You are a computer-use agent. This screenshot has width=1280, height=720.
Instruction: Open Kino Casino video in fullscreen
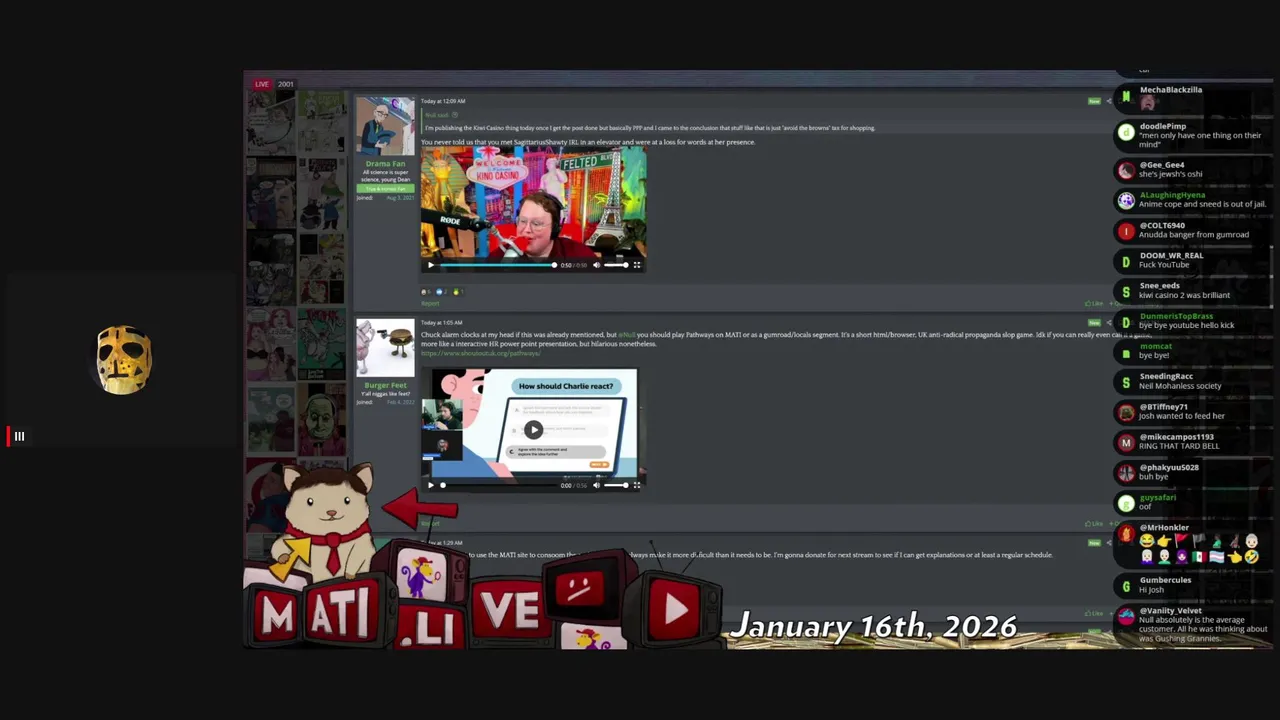(636, 265)
